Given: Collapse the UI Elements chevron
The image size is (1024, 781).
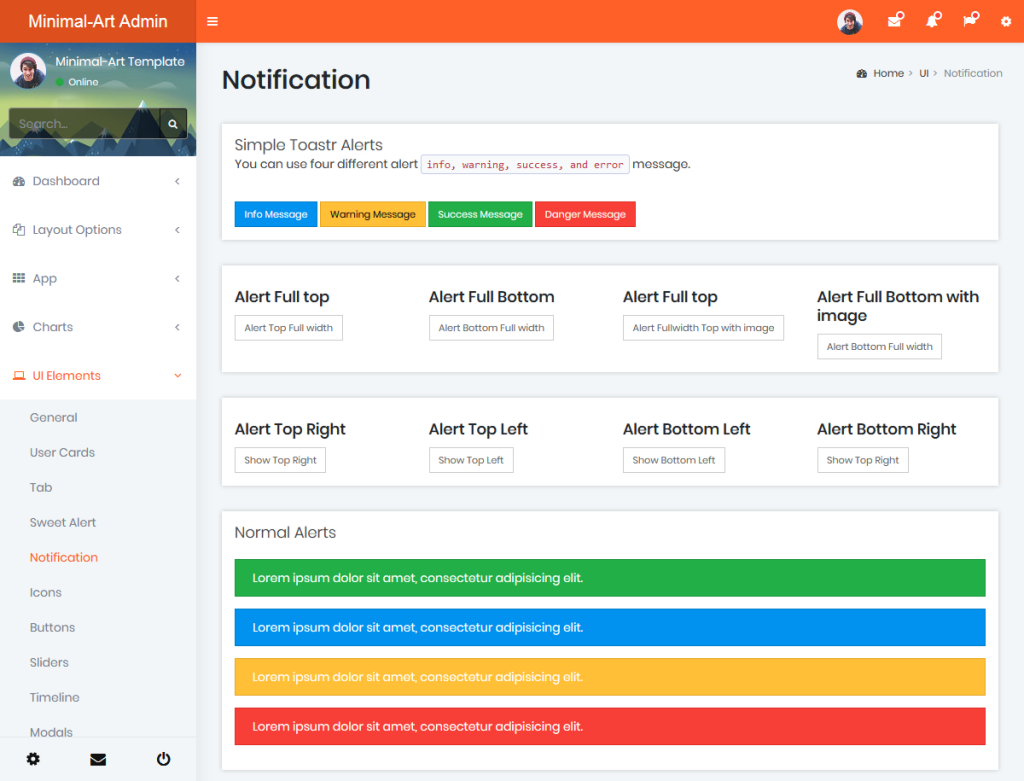Looking at the screenshot, I should tap(178, 375).
